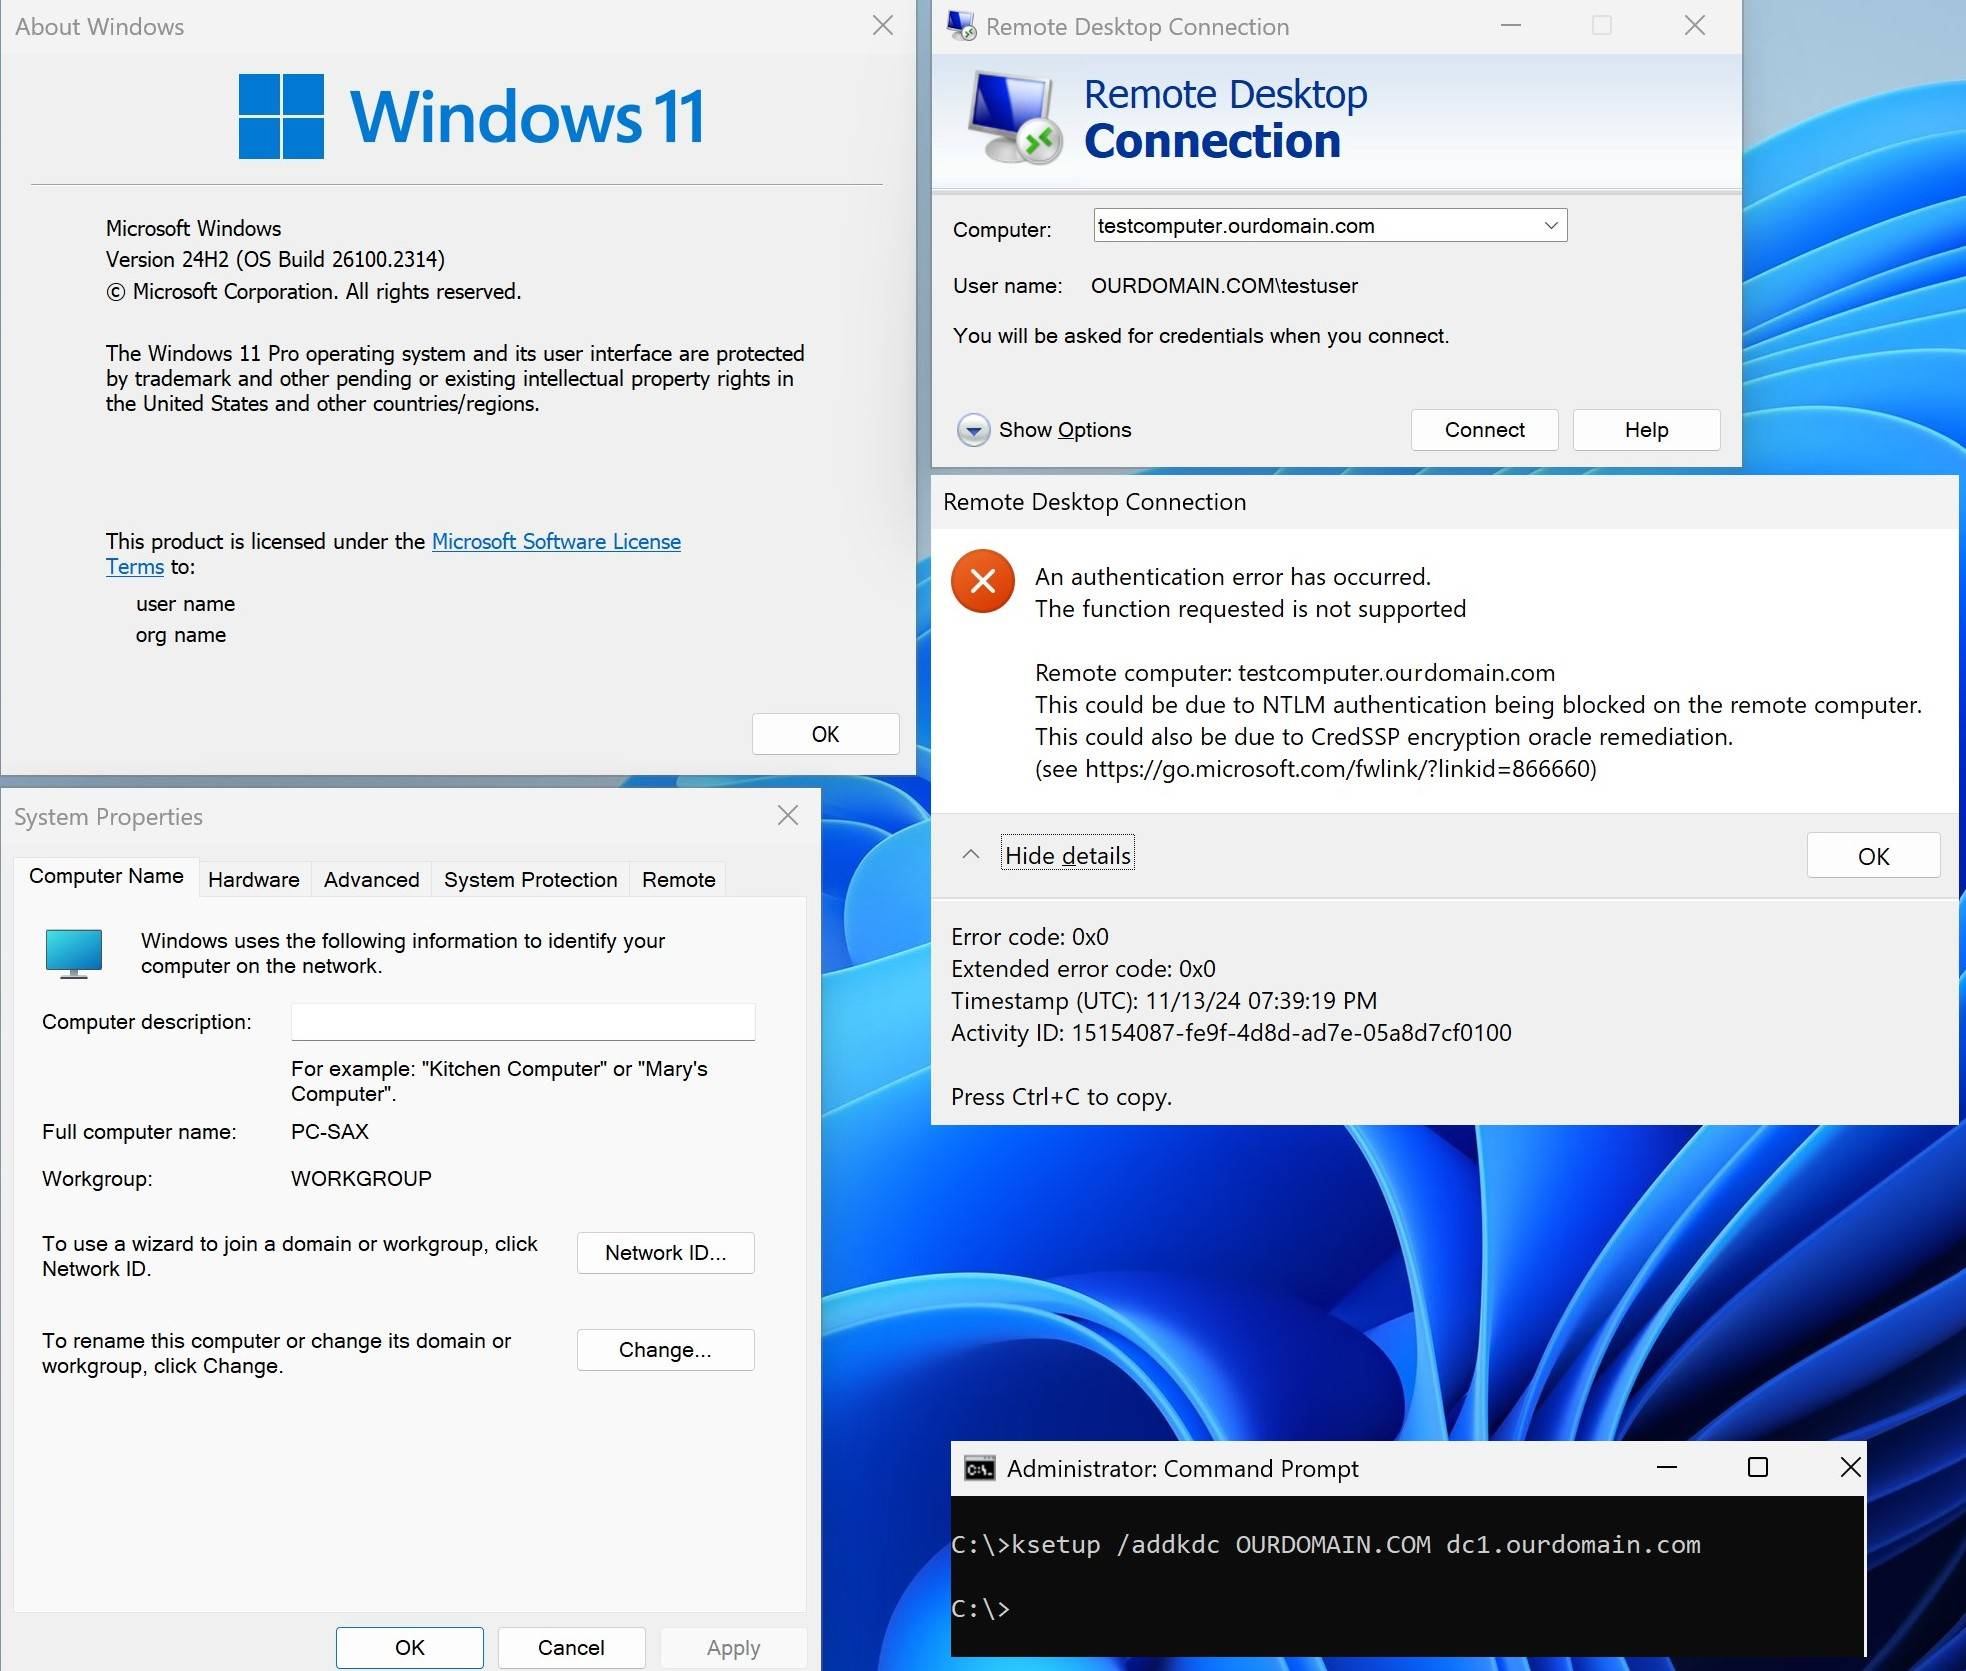1966x1671 pixels.
Task: Click the Remote Desktop Connection title bar icon
Action: [962, 26]
